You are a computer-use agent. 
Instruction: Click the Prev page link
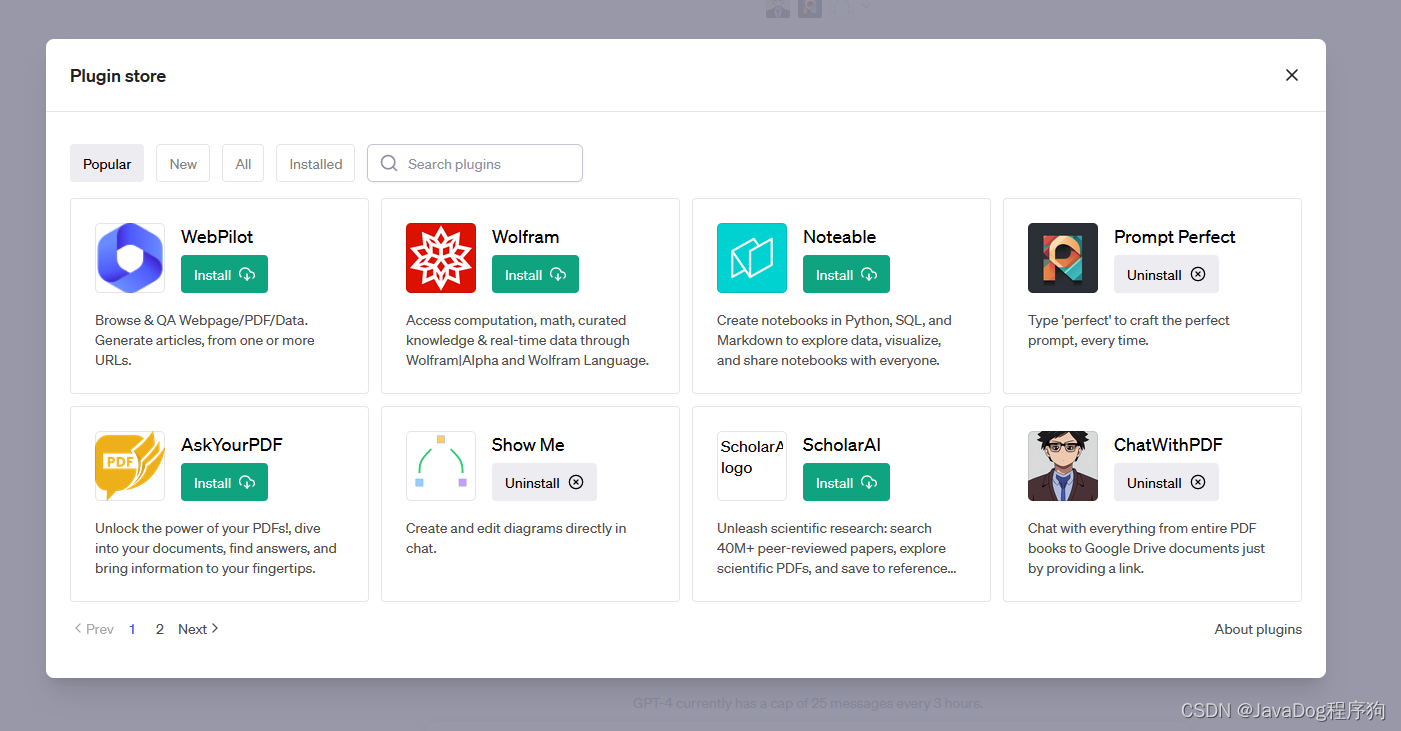94,629
